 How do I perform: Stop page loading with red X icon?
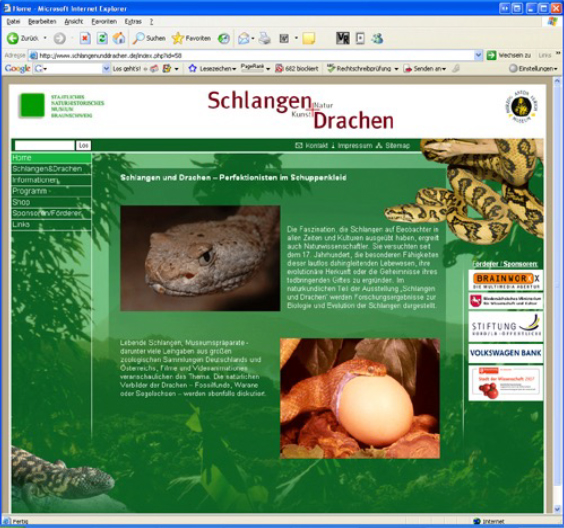[85, 38]
